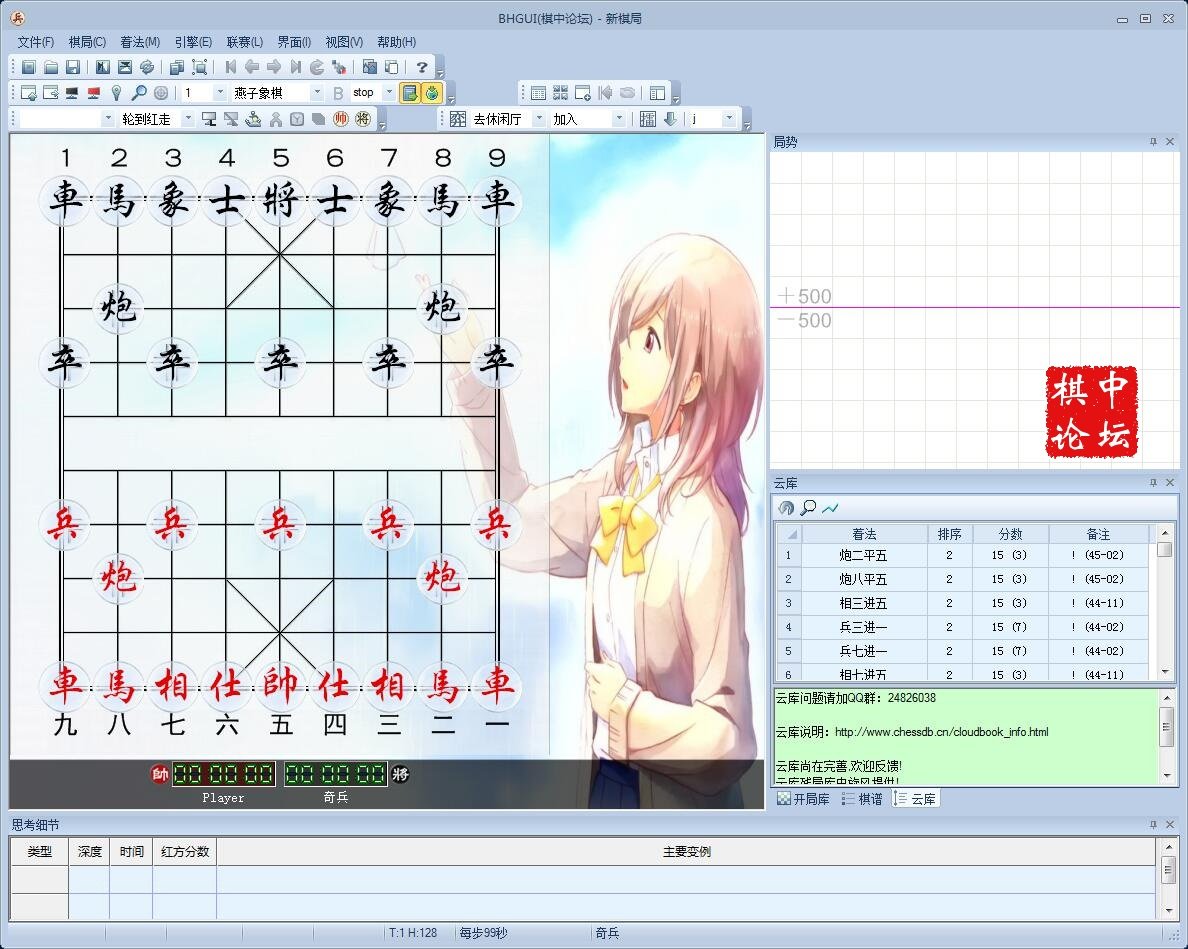This screenshot has height=949, width=1188.
Task: Switch to the 云库 tab
Action: pos(915,799)
